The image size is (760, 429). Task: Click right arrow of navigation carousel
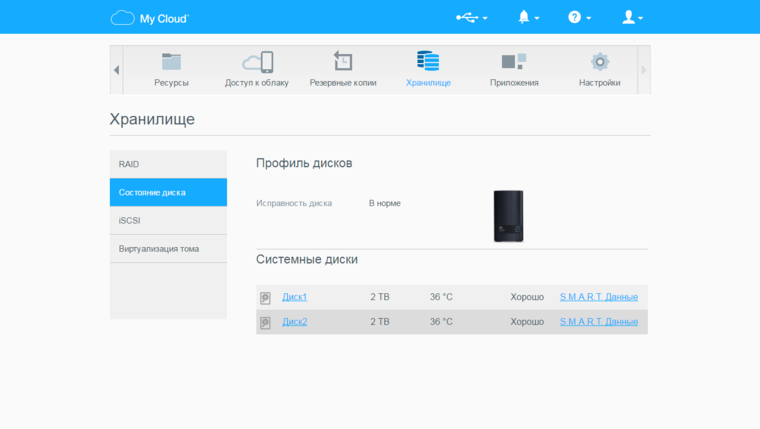pyautogui.click(x=644, y=70)
